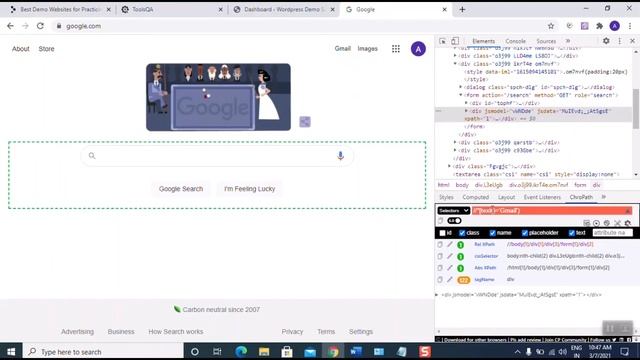Uncheck the class attribute checkbox

(462, 233)
